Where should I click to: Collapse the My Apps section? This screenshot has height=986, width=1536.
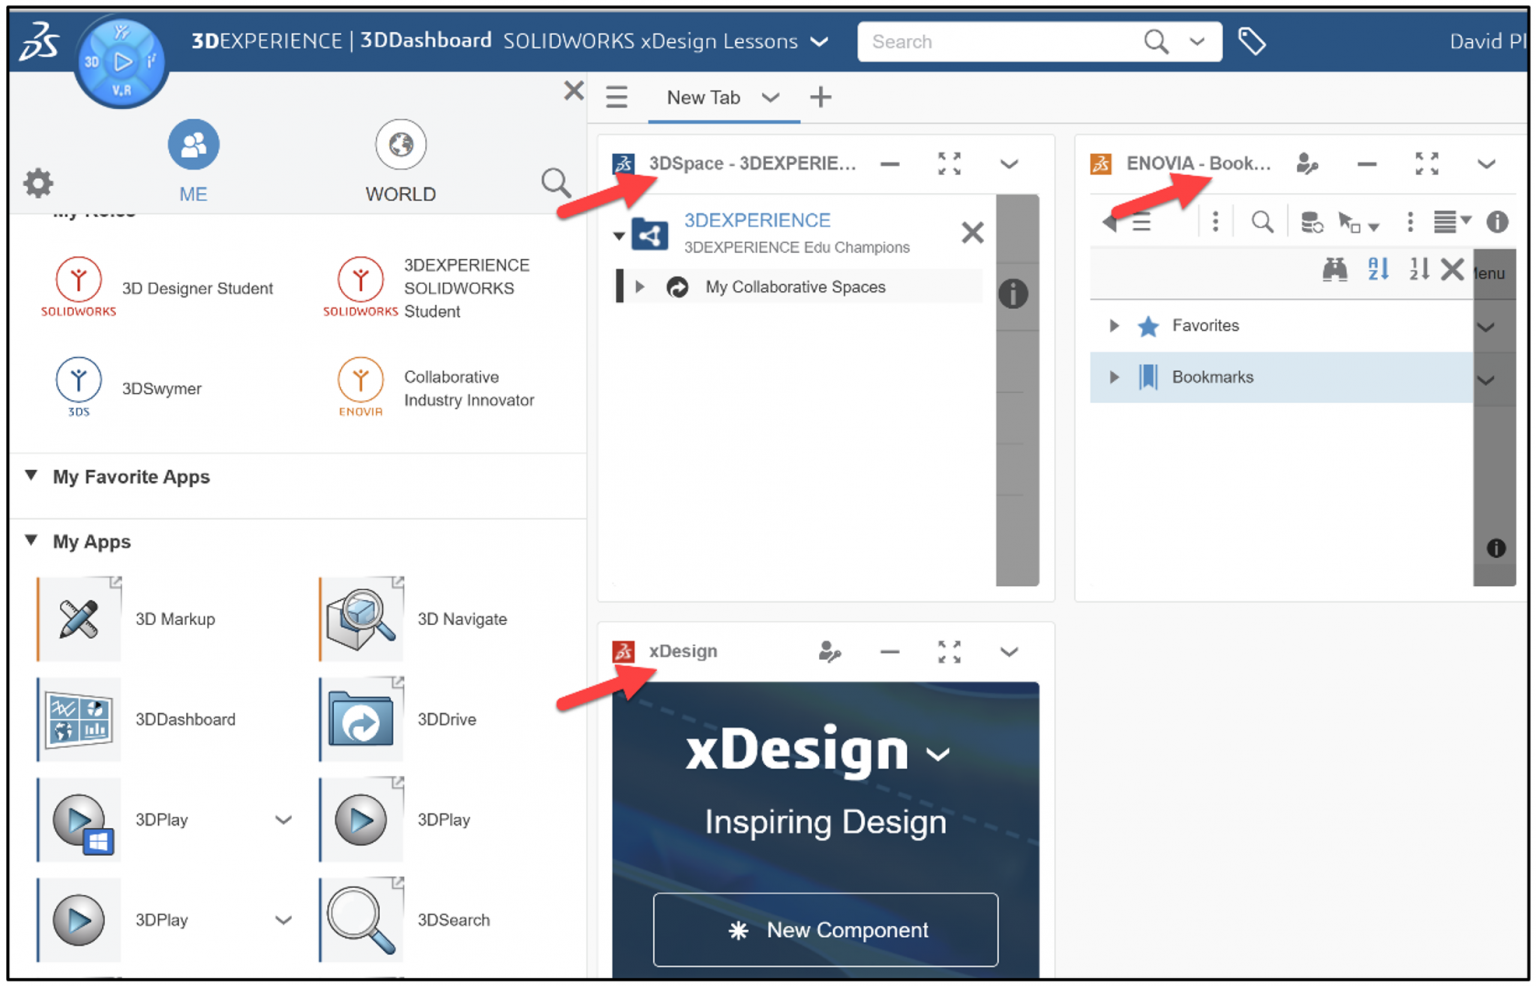(29, 541)
